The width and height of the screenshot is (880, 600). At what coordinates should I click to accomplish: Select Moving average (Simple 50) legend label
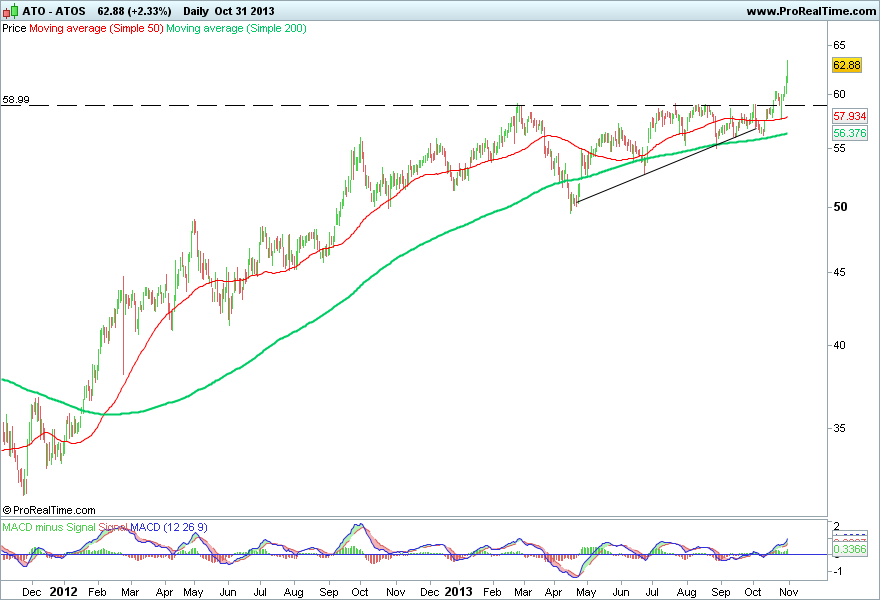point(96,29)
